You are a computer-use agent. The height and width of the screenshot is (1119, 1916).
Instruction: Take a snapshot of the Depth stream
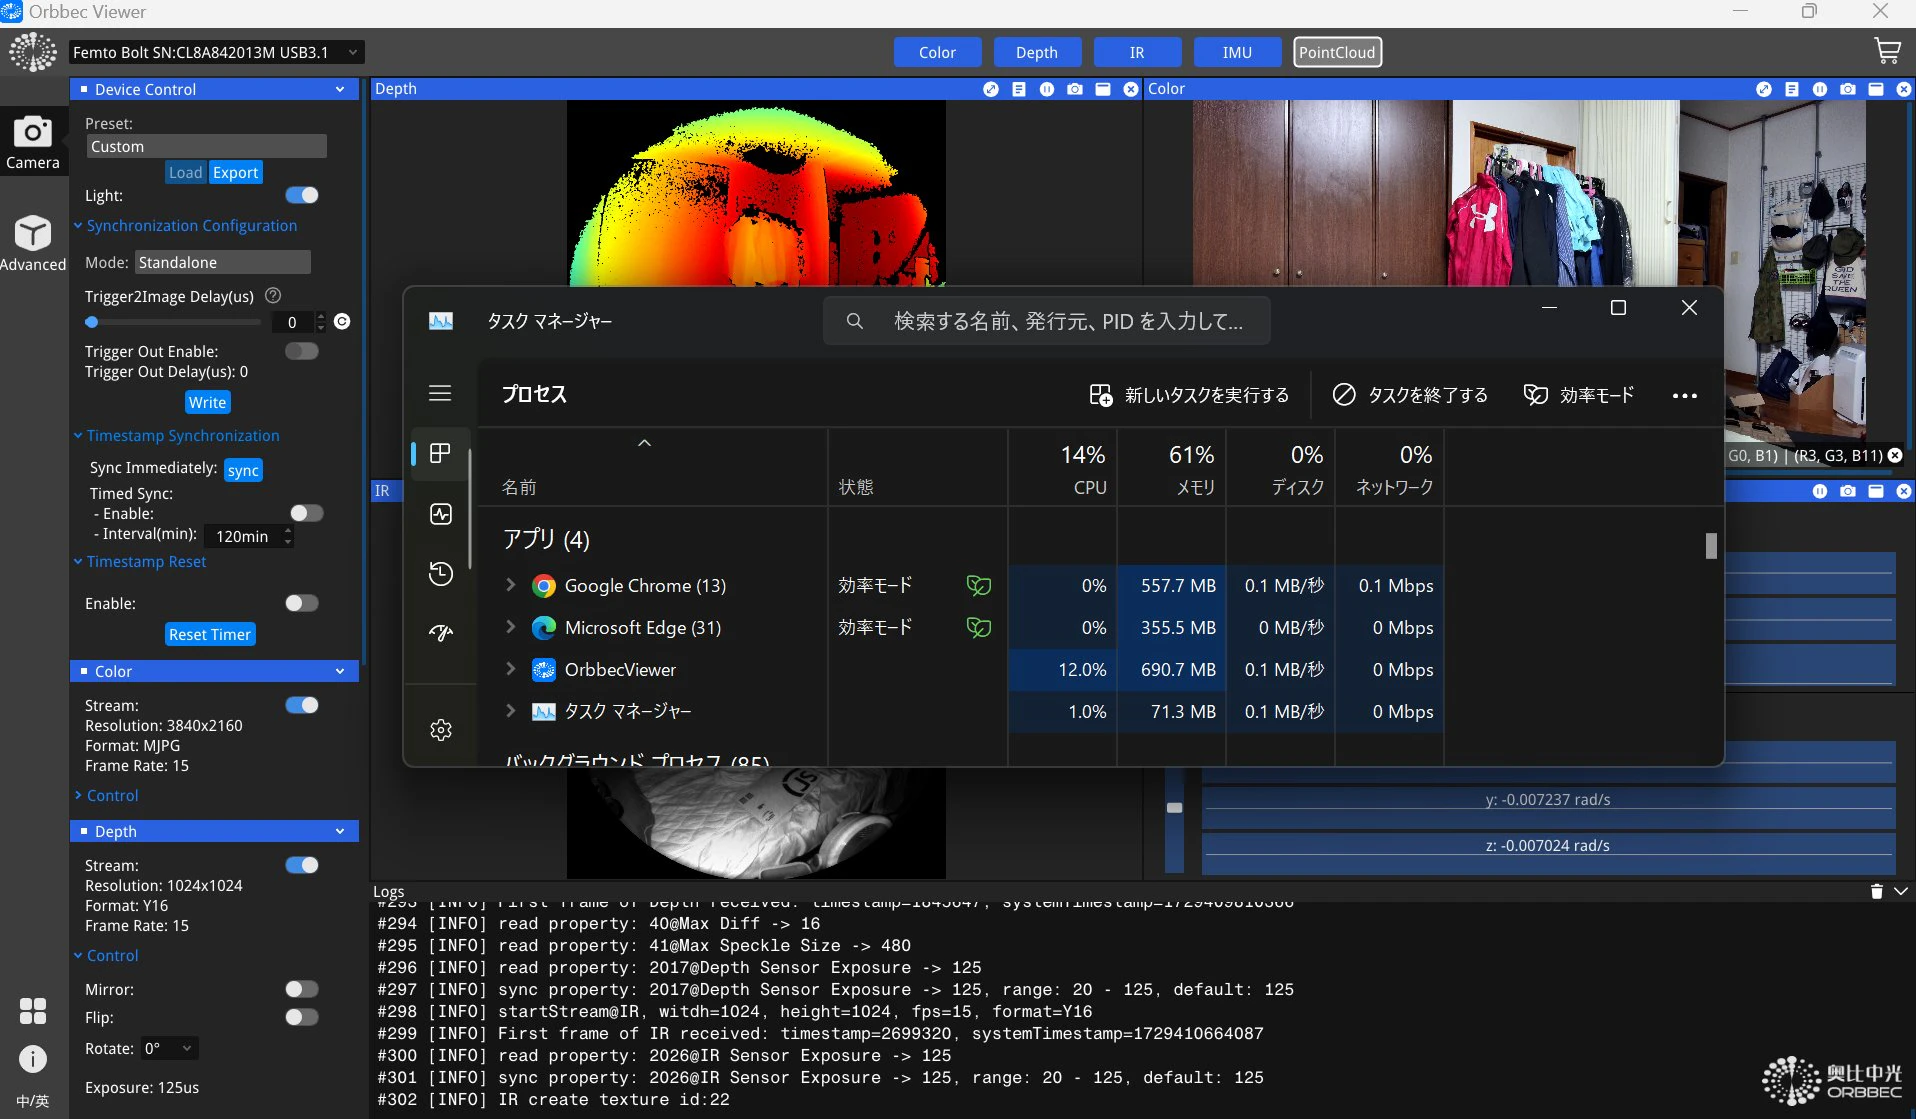click(x=1075, y=89)
